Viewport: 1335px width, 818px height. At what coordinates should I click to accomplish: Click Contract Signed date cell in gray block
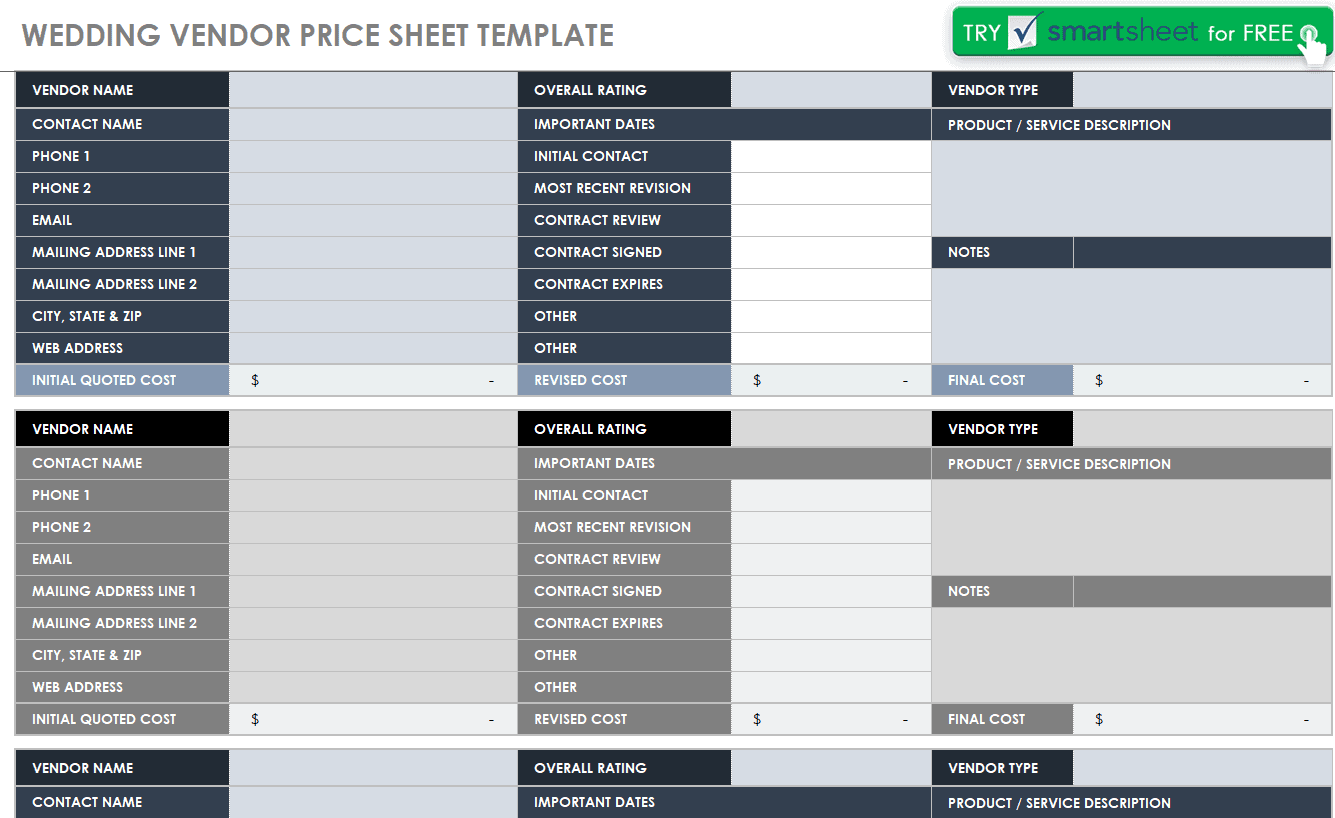click(831, 591)
